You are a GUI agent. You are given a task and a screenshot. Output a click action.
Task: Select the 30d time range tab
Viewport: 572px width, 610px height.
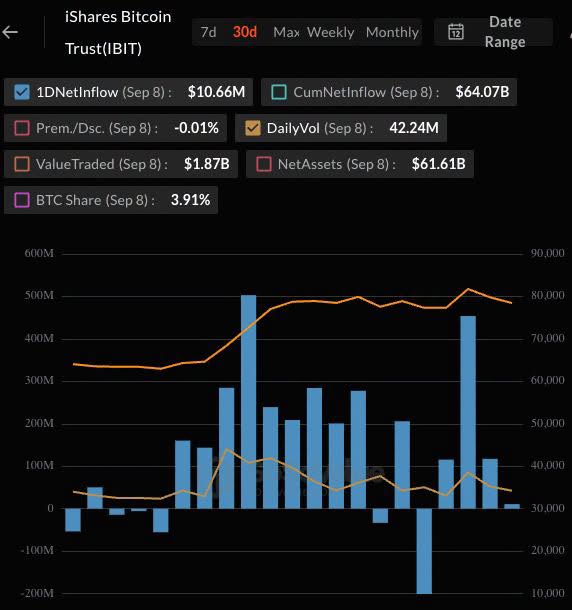pyautogui.click(x=245, y=32)
